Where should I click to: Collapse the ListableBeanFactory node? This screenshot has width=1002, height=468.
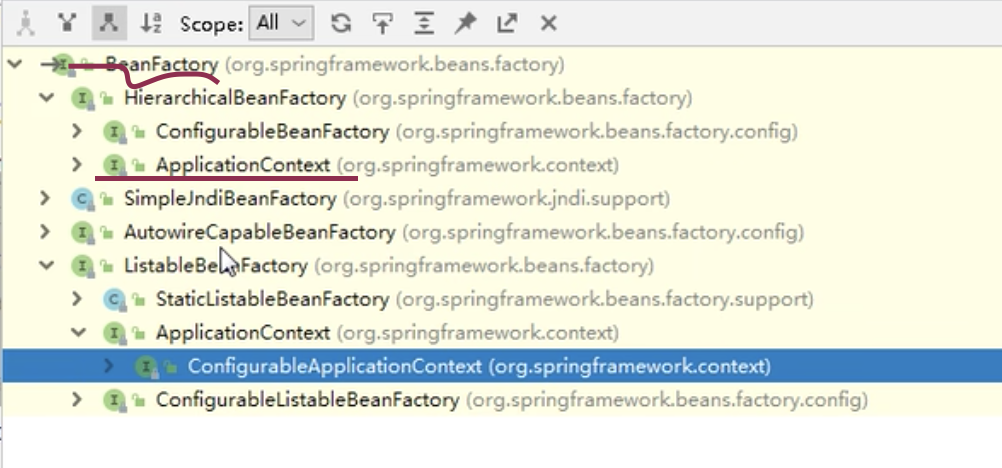(x=46, y=265)
